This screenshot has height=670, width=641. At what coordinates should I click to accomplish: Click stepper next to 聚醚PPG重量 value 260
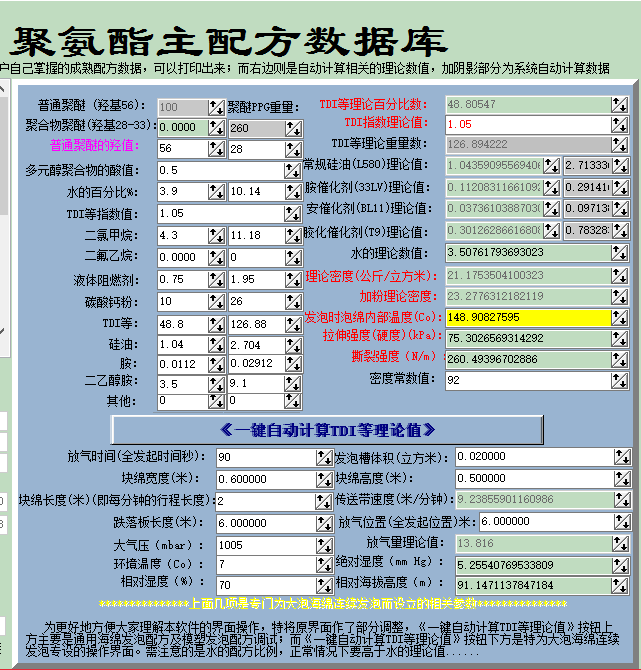point(294,128)
